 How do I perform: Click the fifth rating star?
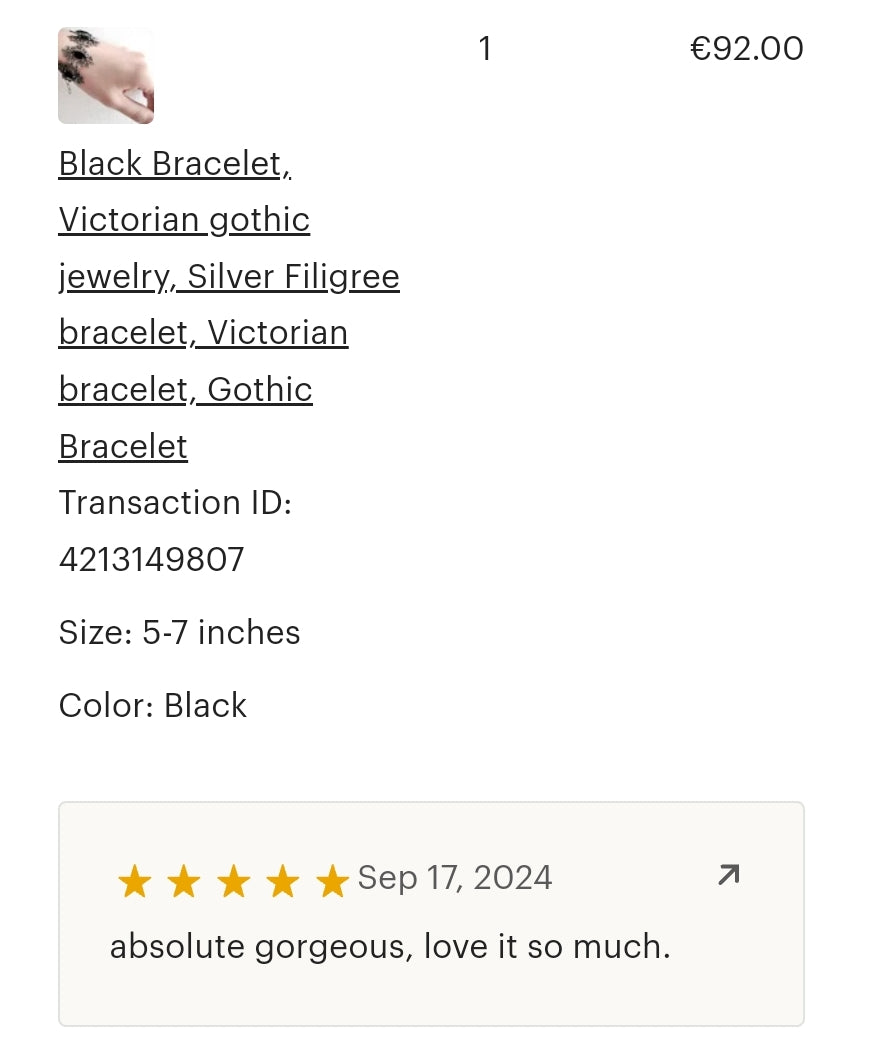332,882
